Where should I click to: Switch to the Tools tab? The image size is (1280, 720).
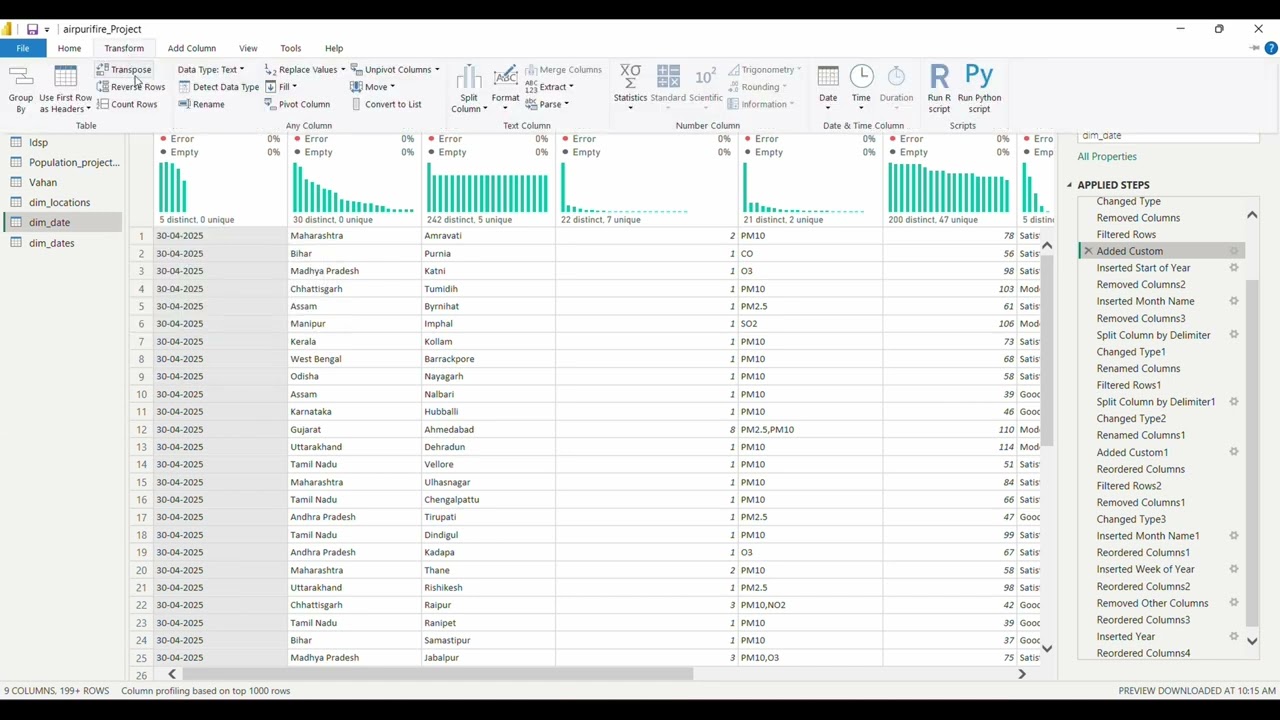click(291, 48)
